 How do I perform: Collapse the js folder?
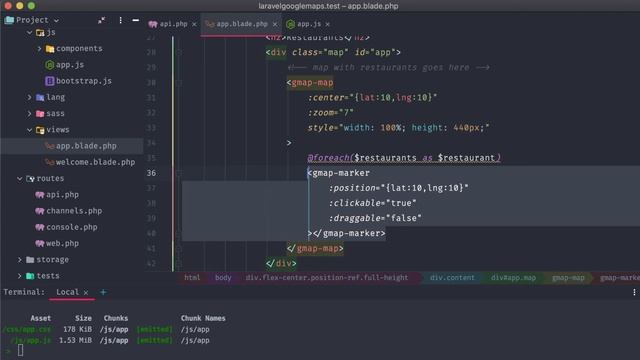coord(29,32)
